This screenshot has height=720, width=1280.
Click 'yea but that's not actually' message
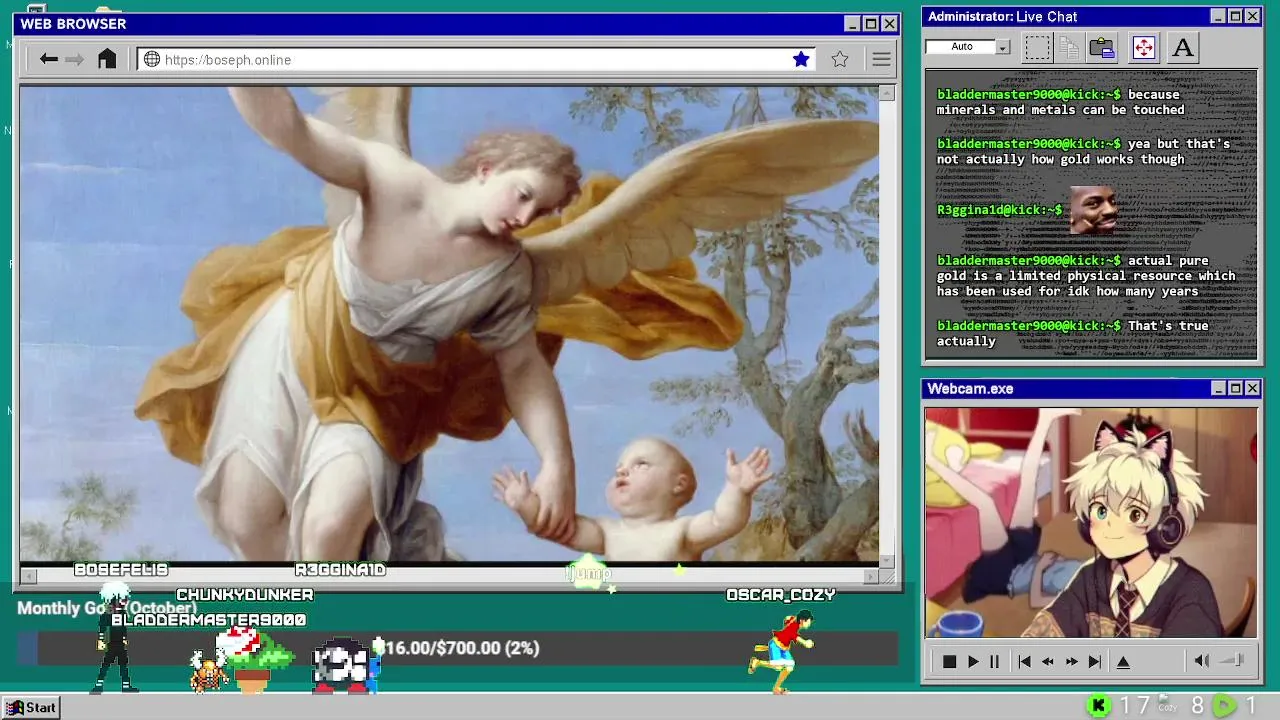(x=1083, y=151)
